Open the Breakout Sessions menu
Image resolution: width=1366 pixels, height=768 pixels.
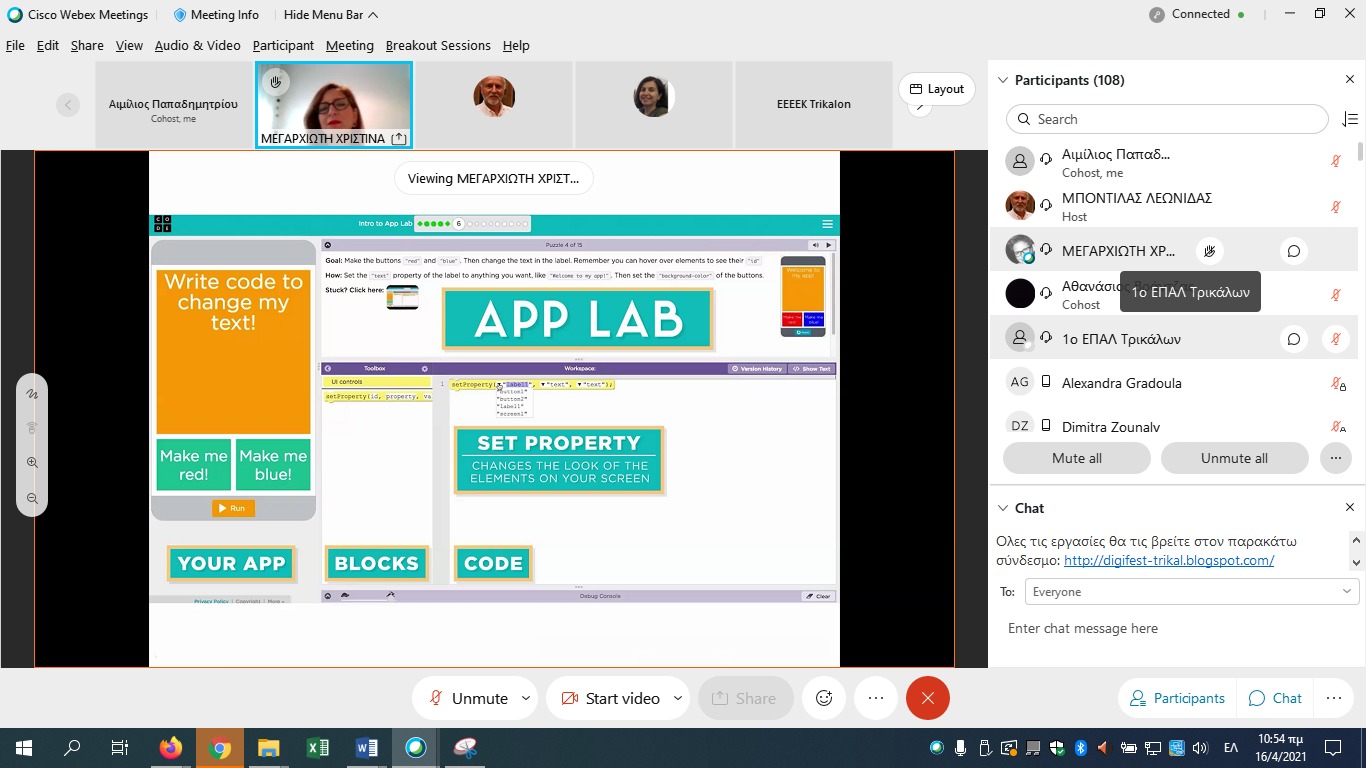point(438,45)
